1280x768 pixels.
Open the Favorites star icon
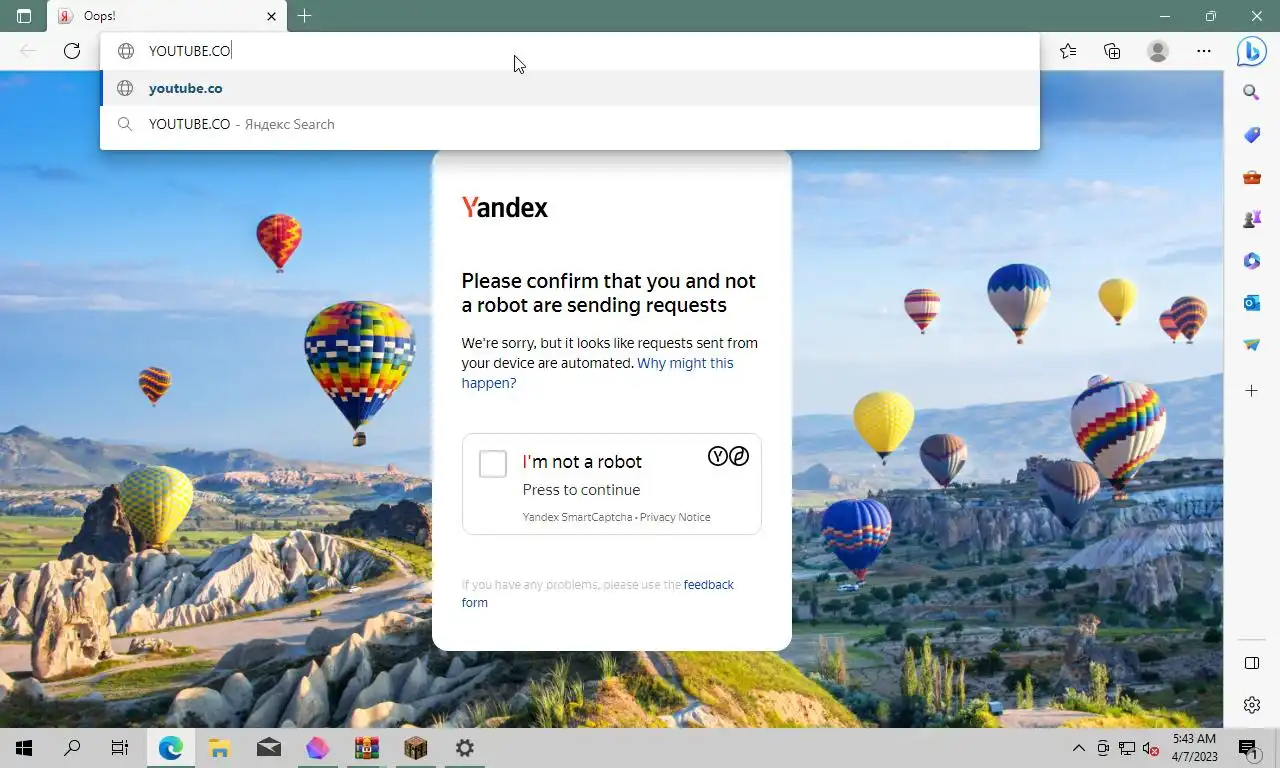1068,51
